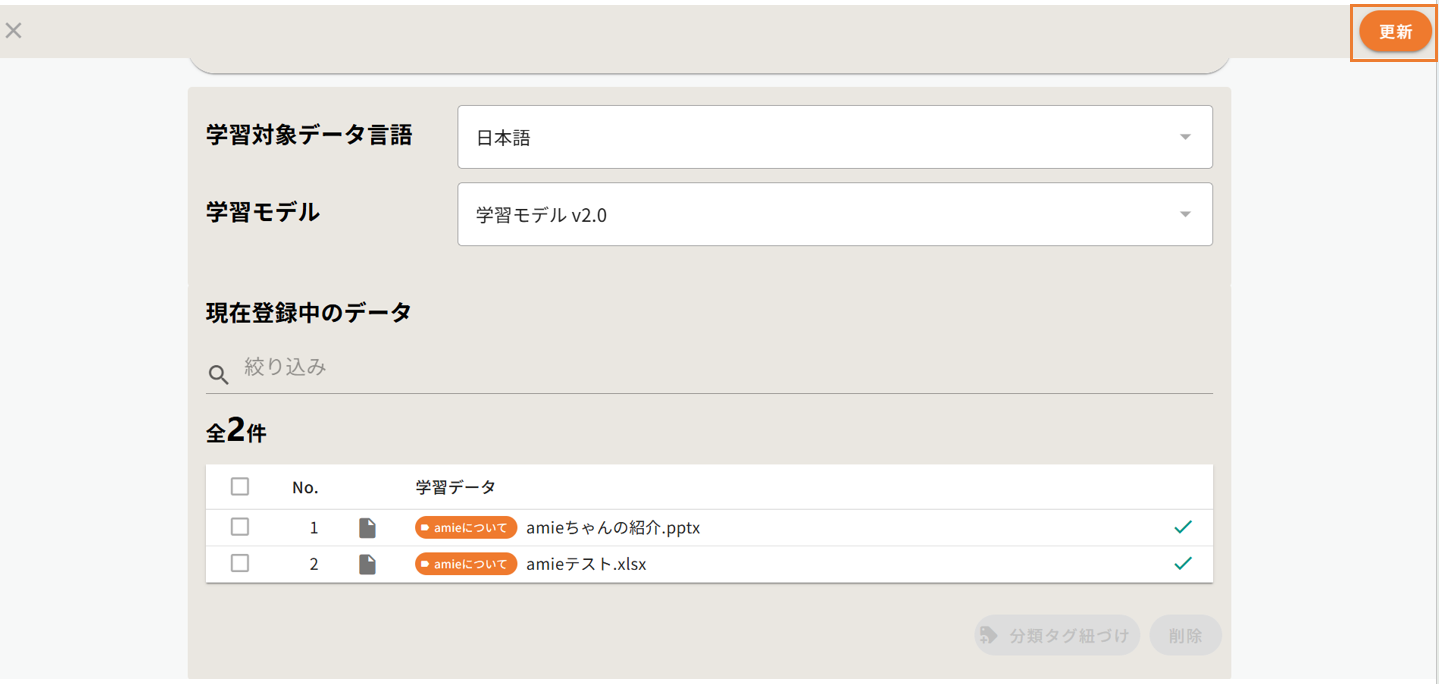1439x684 pixels.
Task: Toggle the select-all checkbox in table header
Action: (x=240, y=487)
